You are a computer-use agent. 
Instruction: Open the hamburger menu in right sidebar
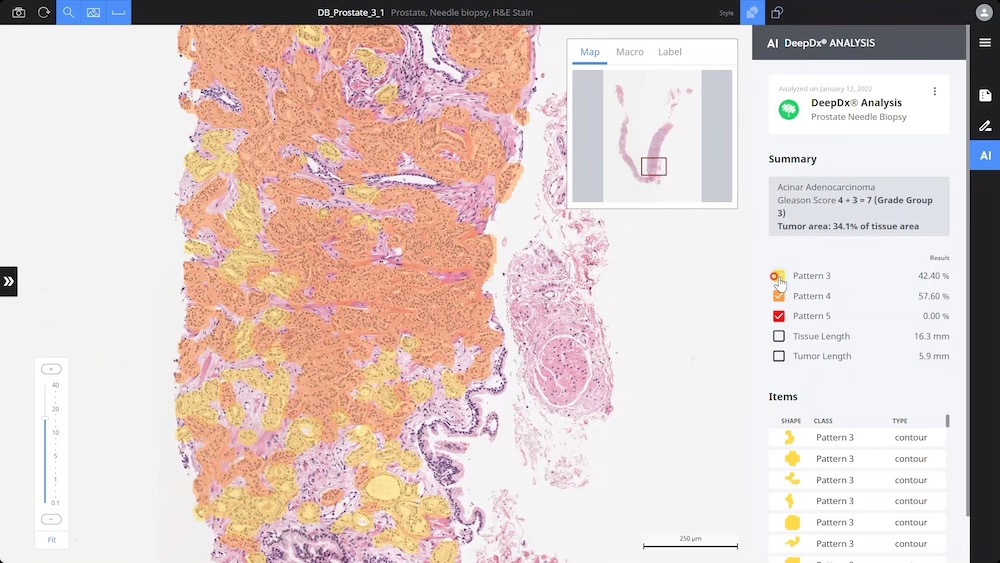click(x=985, y=43)
